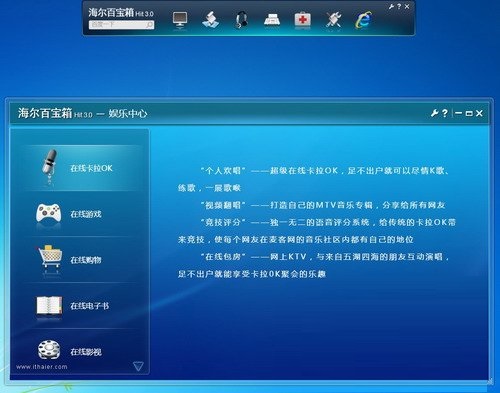The height and width of the screenshot is (393, 500).
Task: Maximize the 娱乐中心 window
Action: point(469,114)
